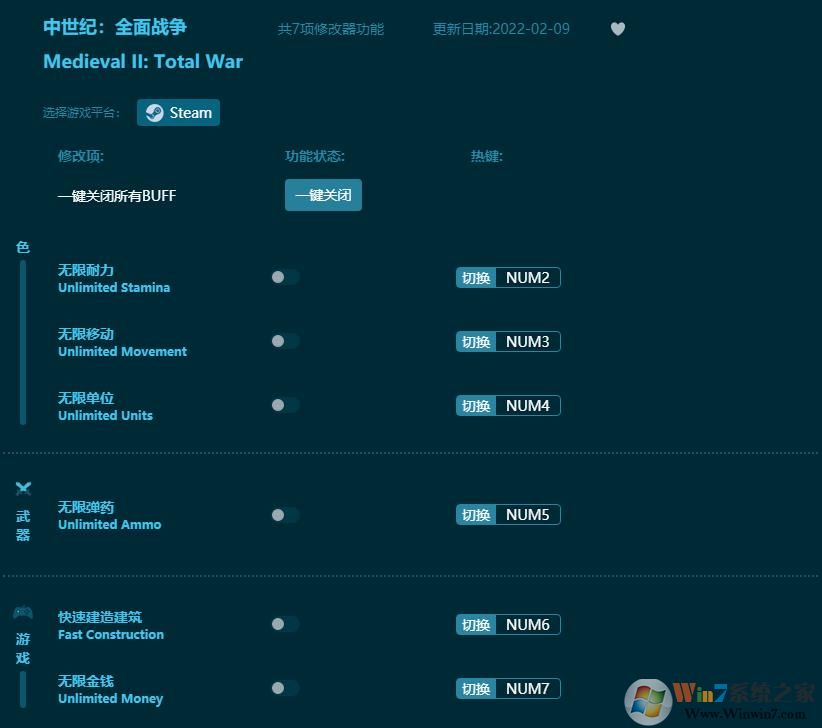Click the 切换 NUM7 hotkey button for money

pos(507,688)
